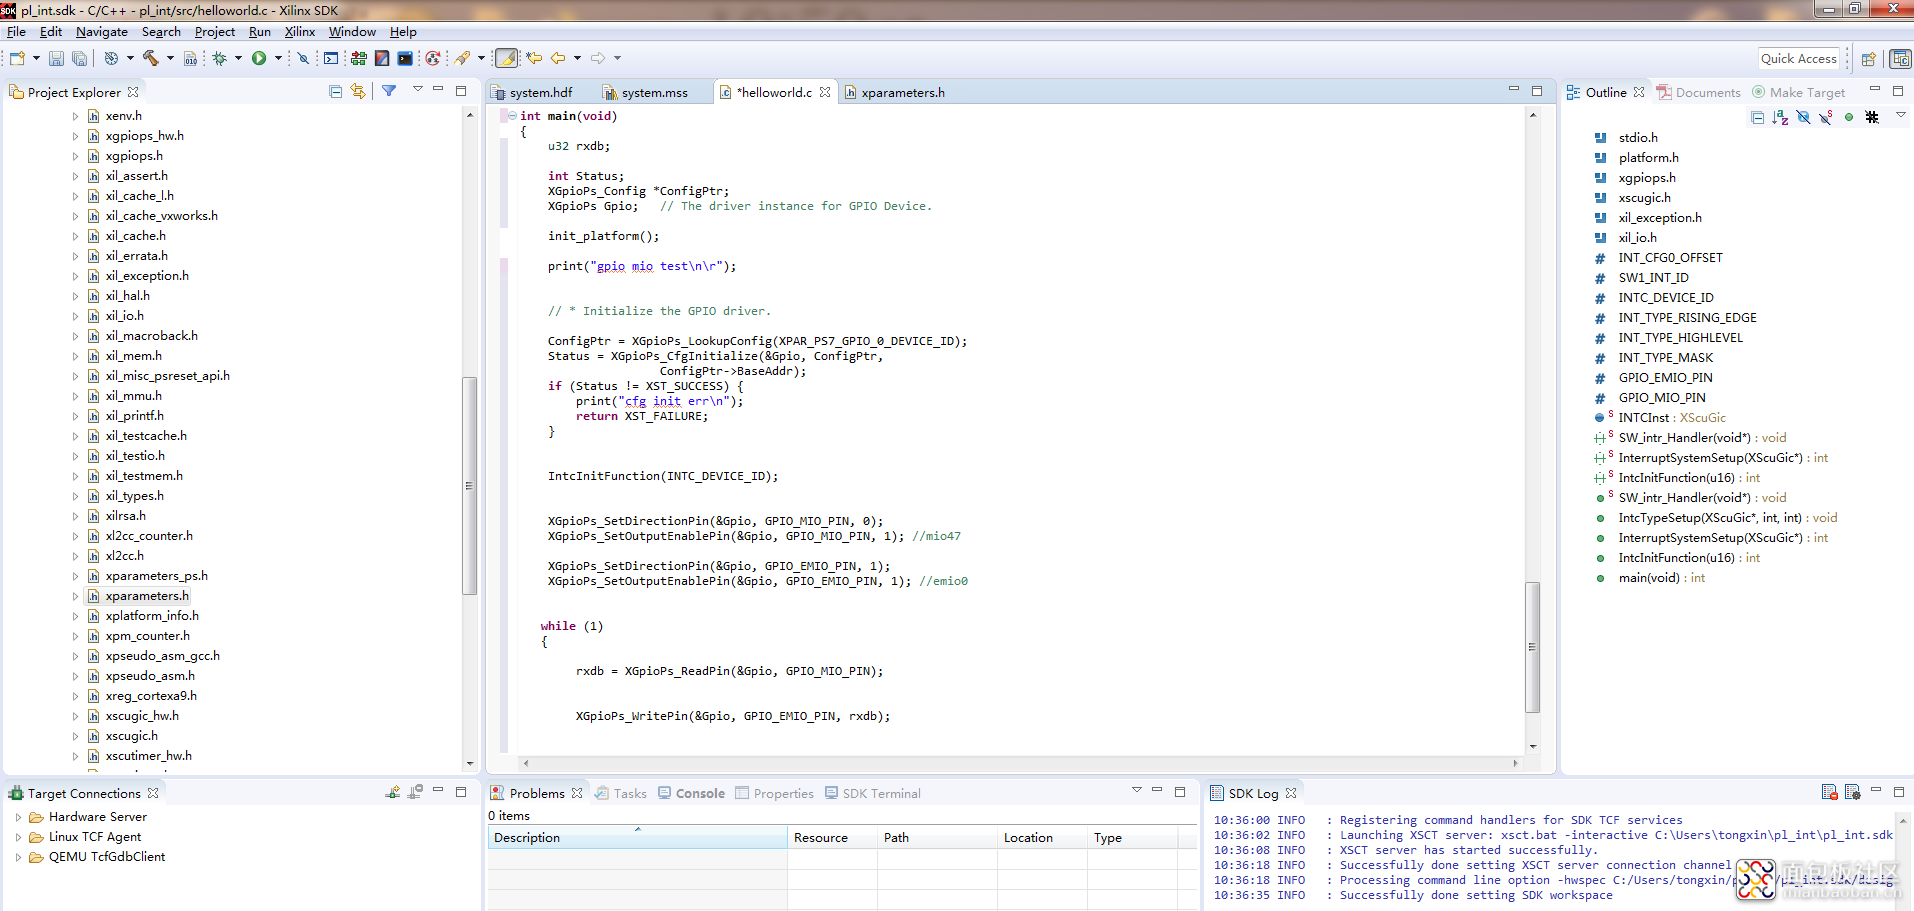Click the XSCT console toolbar icon
This screenshot has height=911, width=1914.
coord(405,59)
